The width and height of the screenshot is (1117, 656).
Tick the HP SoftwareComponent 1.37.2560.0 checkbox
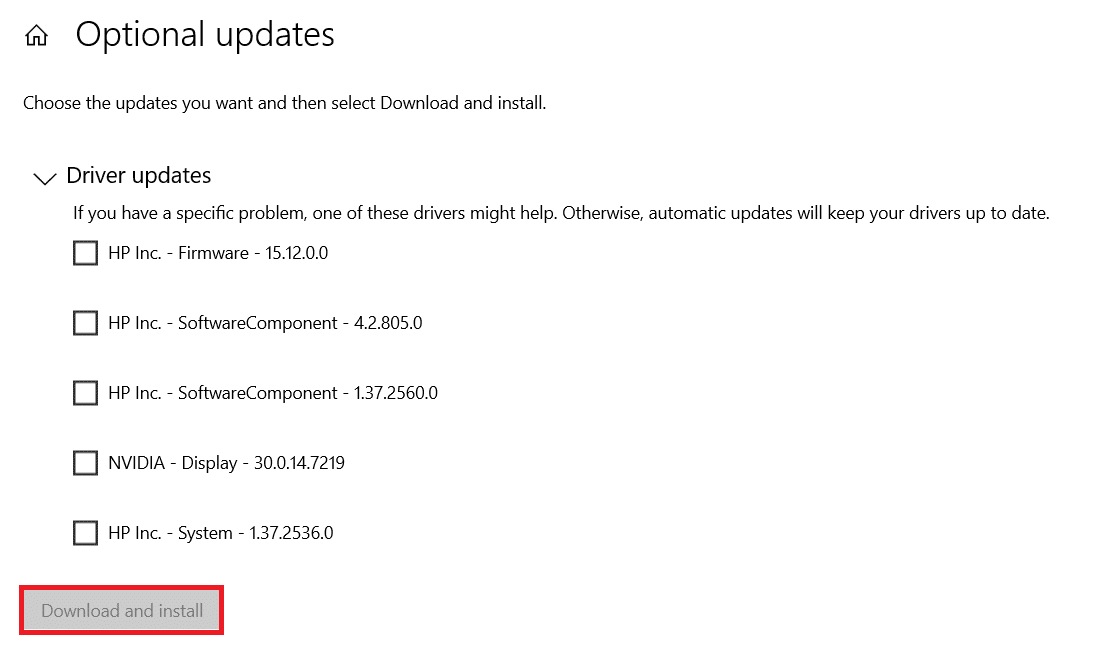[x=85, y=393]
